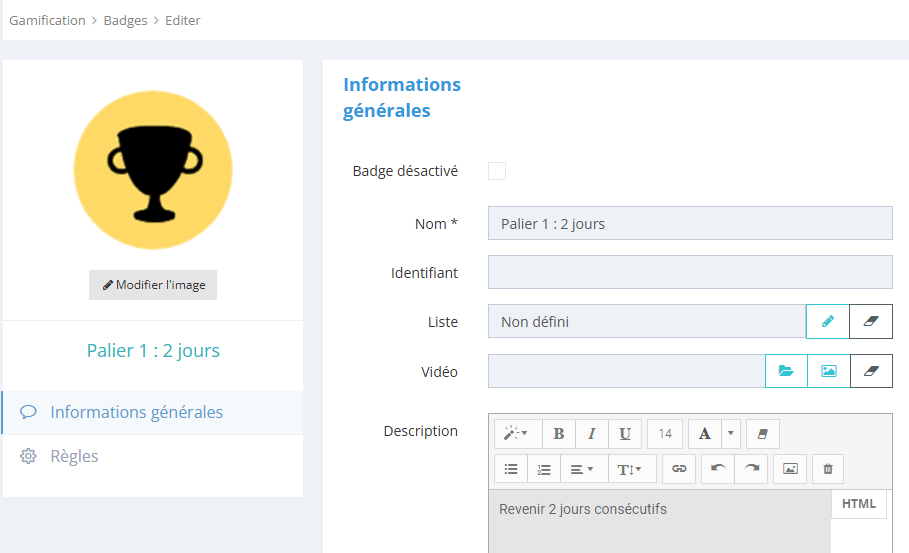Click the image icon in Vidéo row
909x553 pixels.
[x=828, y=371]
